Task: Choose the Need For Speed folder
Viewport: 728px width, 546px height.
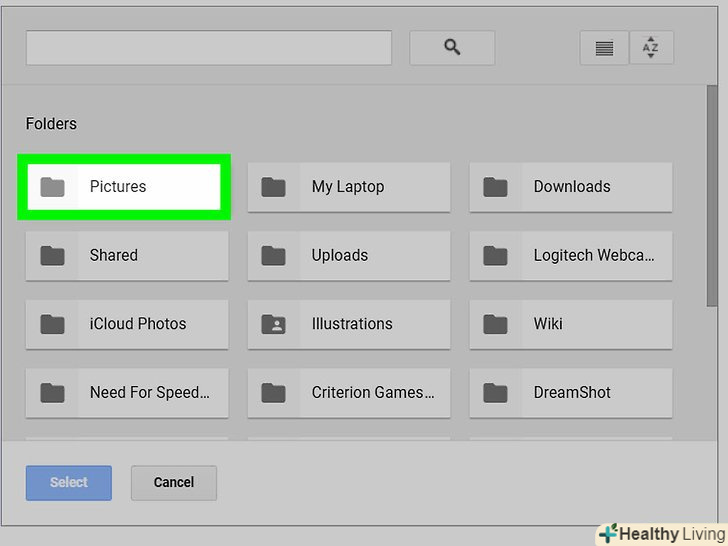Action: (x=127, y=393)
